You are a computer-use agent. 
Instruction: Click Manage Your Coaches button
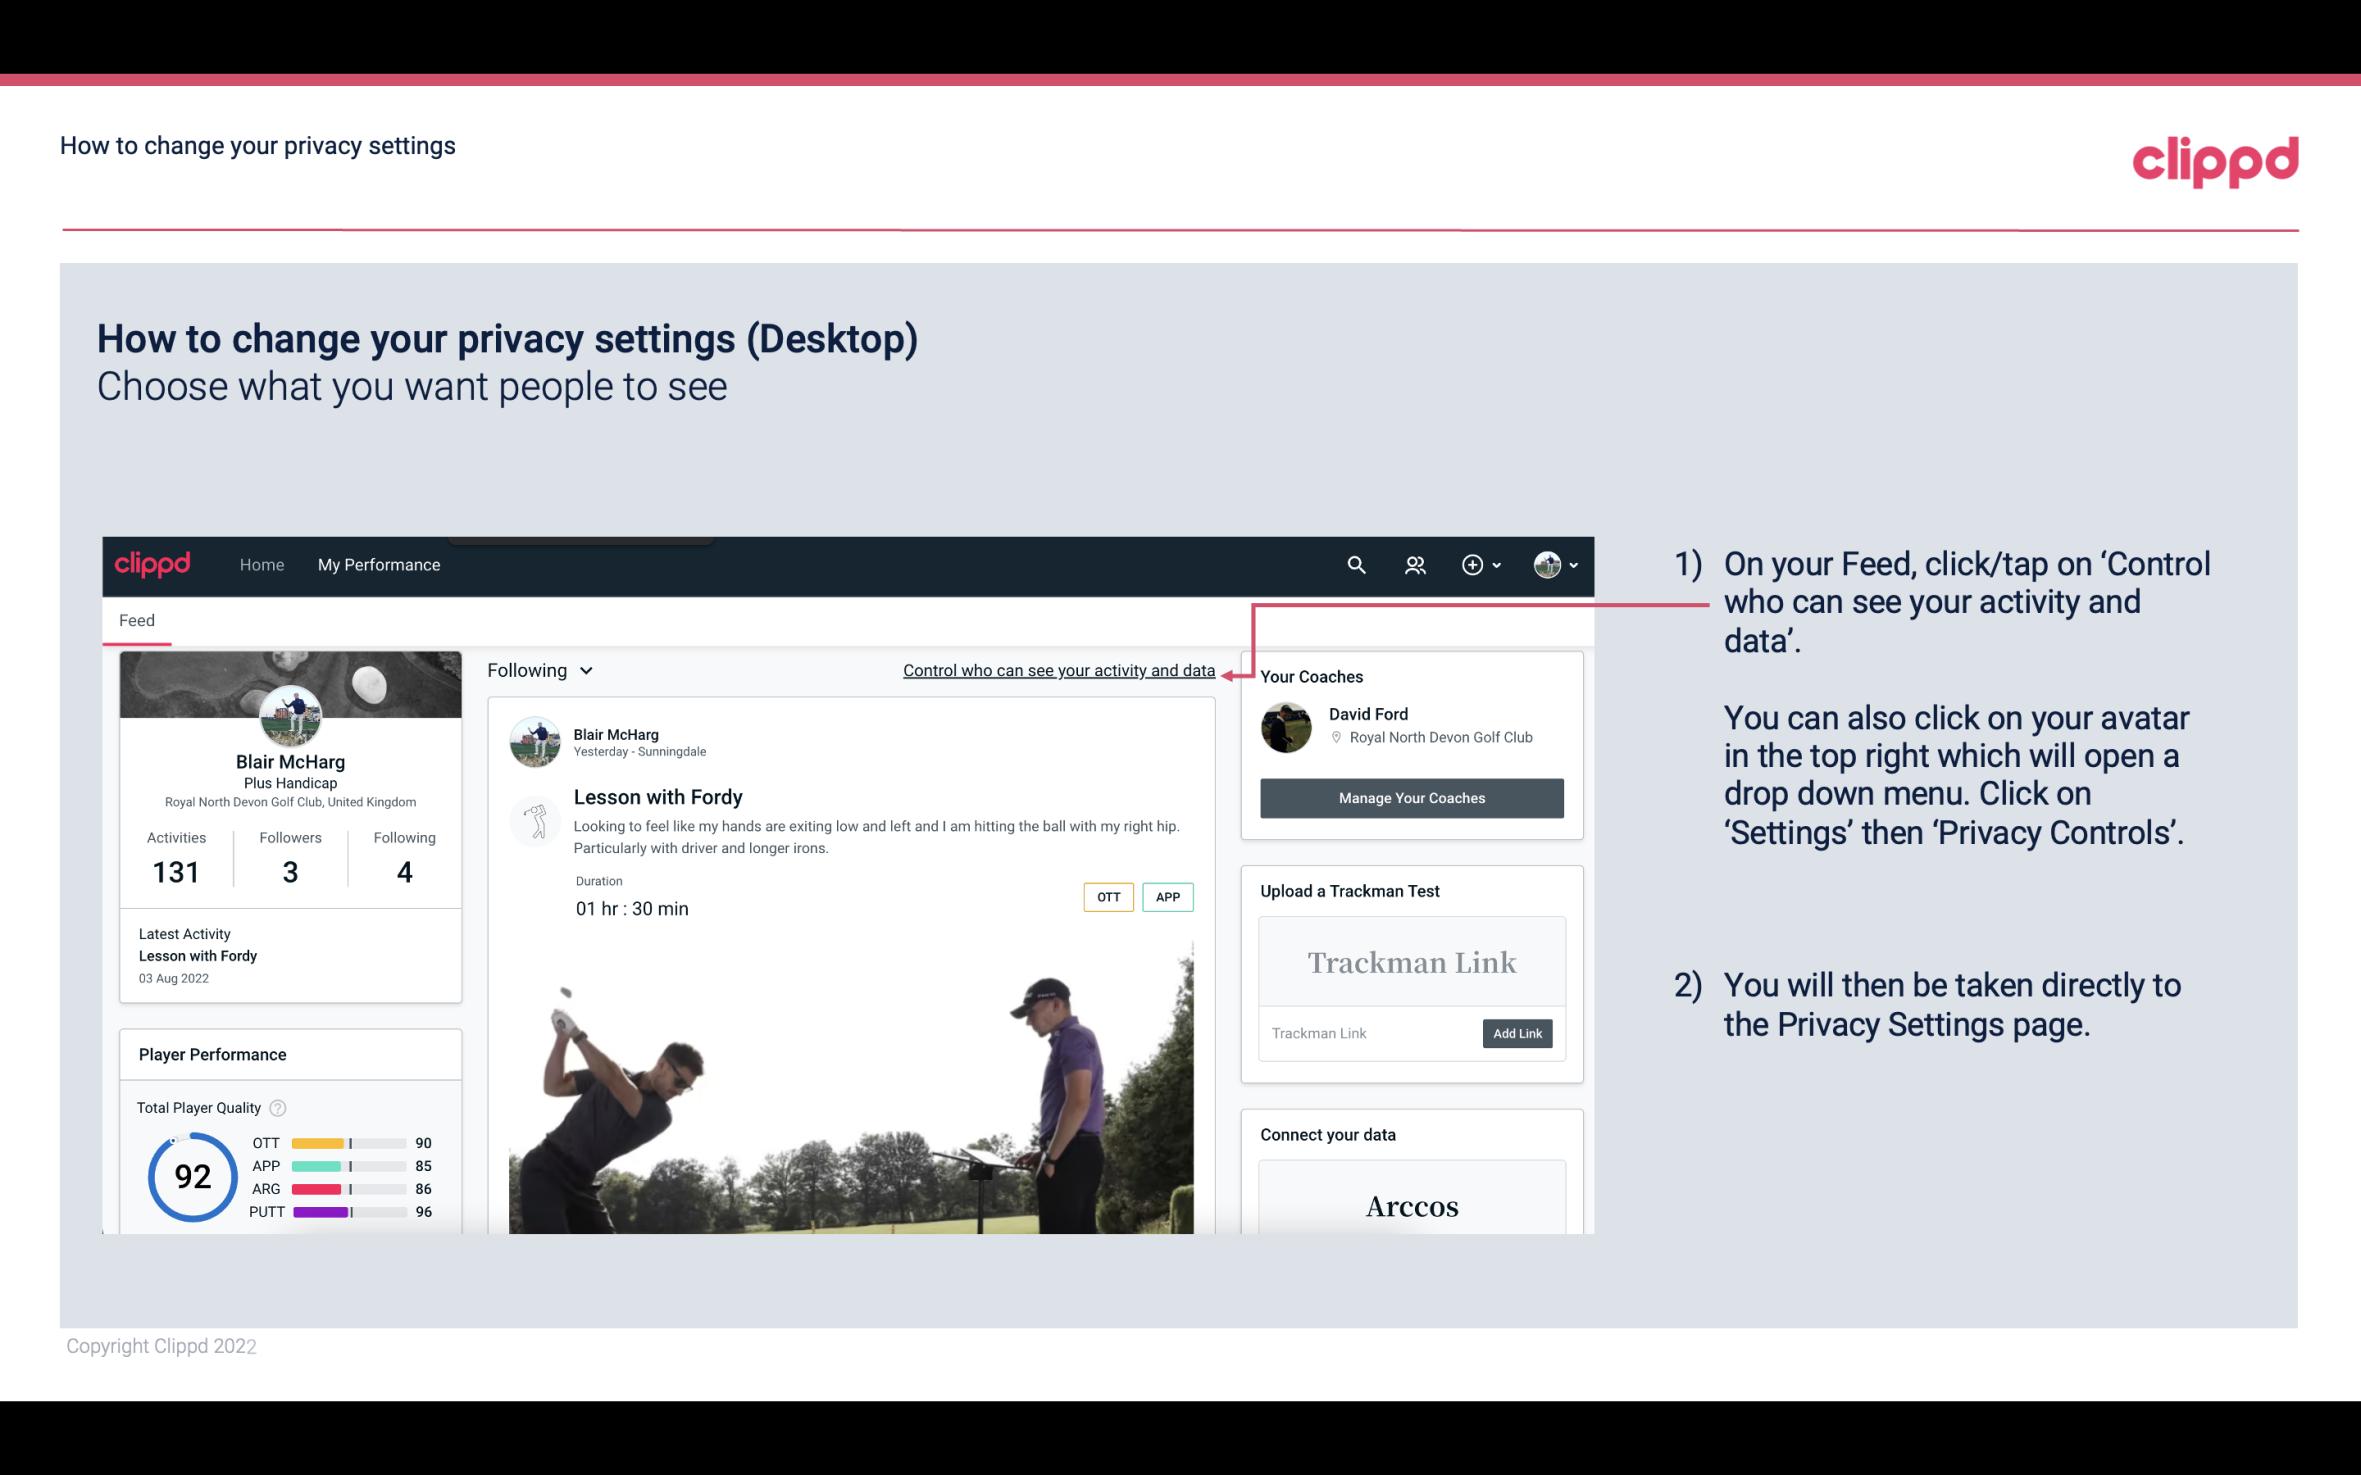pos(1412,797)
